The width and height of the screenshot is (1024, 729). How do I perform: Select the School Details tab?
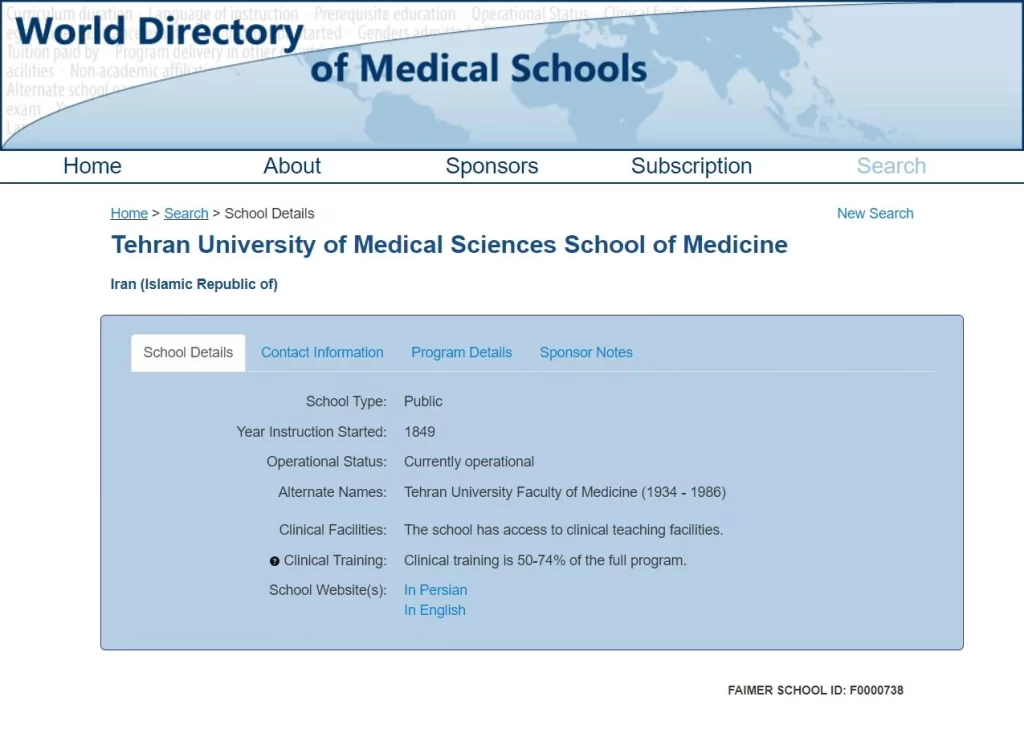(188, 352)
